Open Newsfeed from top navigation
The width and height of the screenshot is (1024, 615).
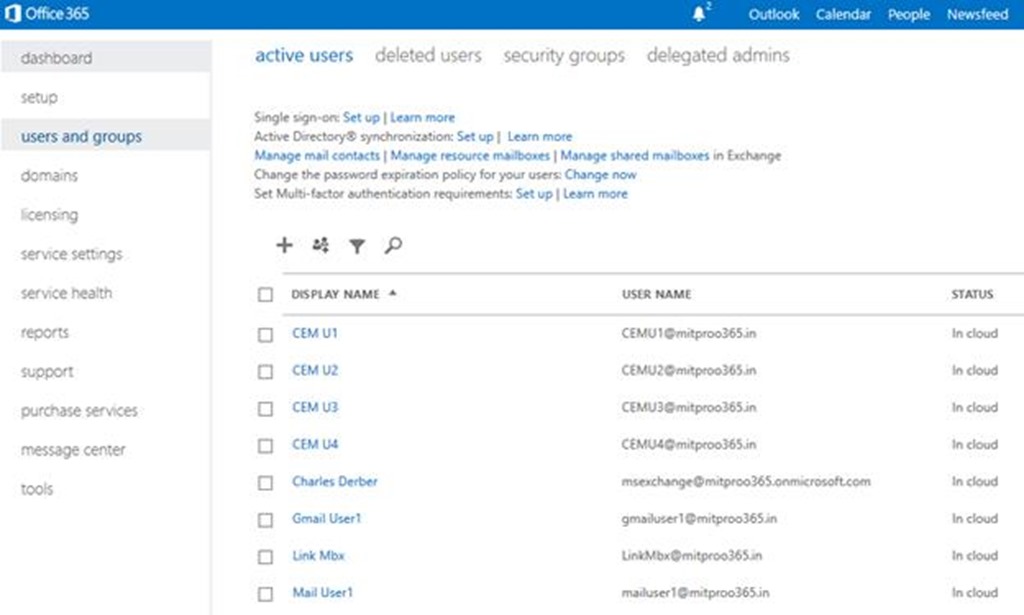click(x=978, y=14)
